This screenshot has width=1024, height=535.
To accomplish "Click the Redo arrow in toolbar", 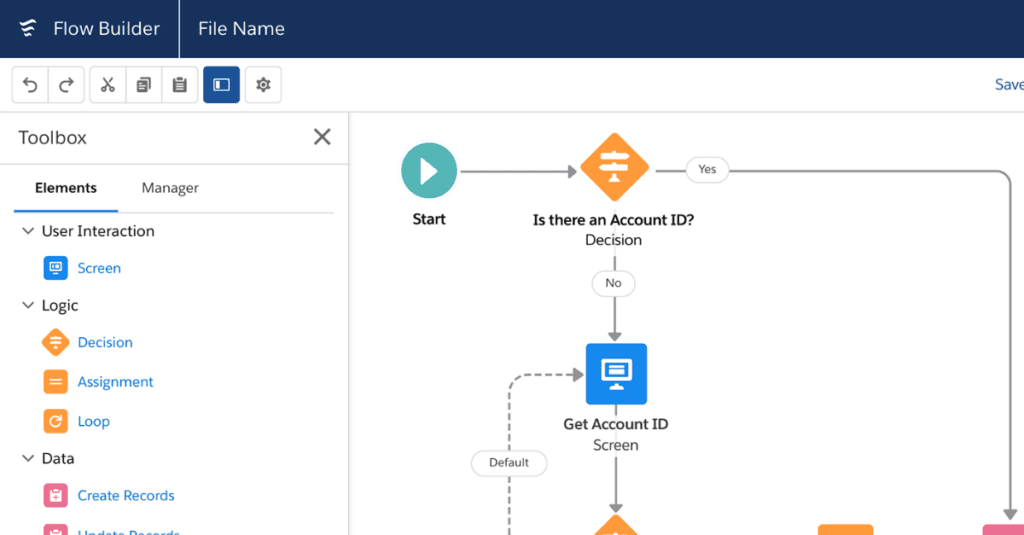I will [x=66, y=85].
